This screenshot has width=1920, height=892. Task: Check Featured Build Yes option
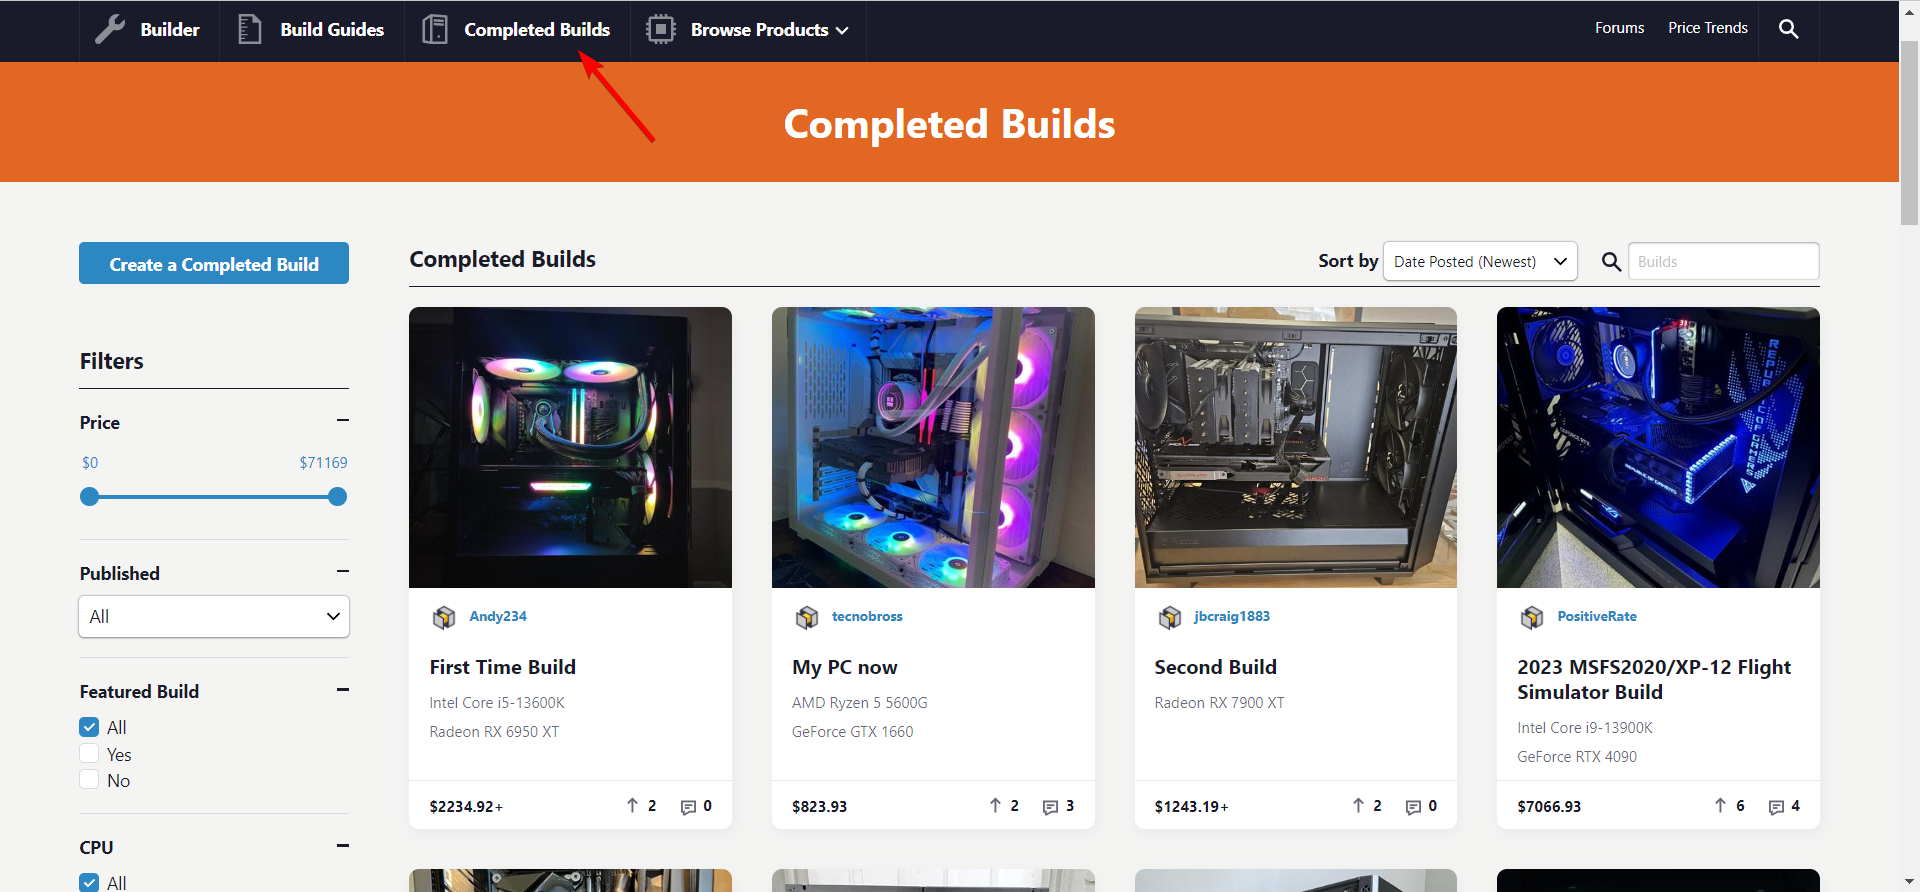coord(89,754)
